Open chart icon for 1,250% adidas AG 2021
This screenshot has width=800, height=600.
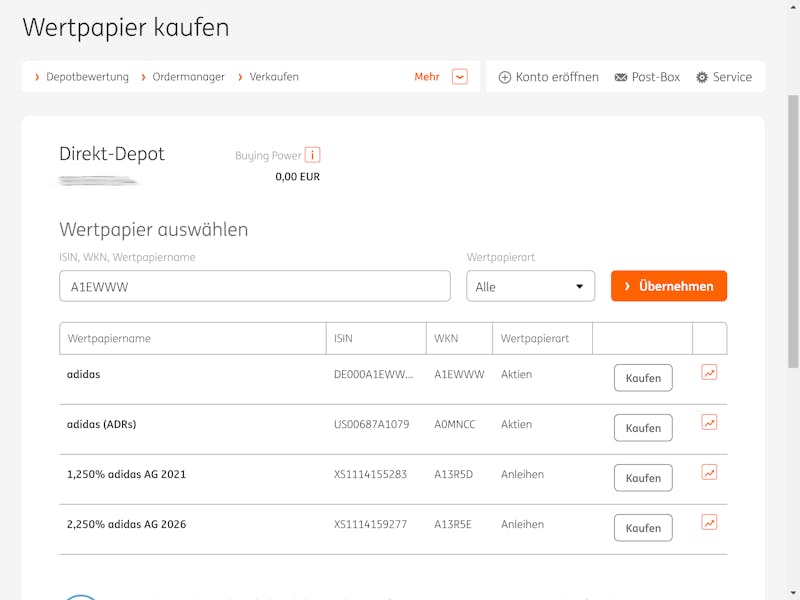tap(709, 472)
